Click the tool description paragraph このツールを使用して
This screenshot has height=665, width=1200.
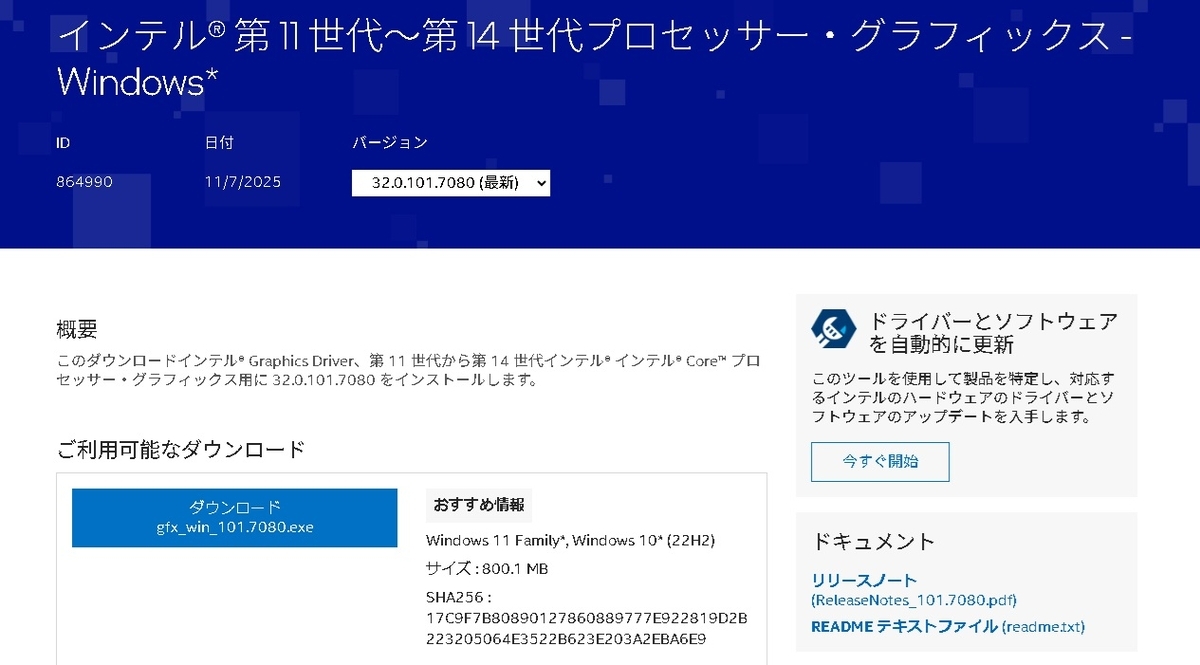pyautogui.click(x=963, y=398)
